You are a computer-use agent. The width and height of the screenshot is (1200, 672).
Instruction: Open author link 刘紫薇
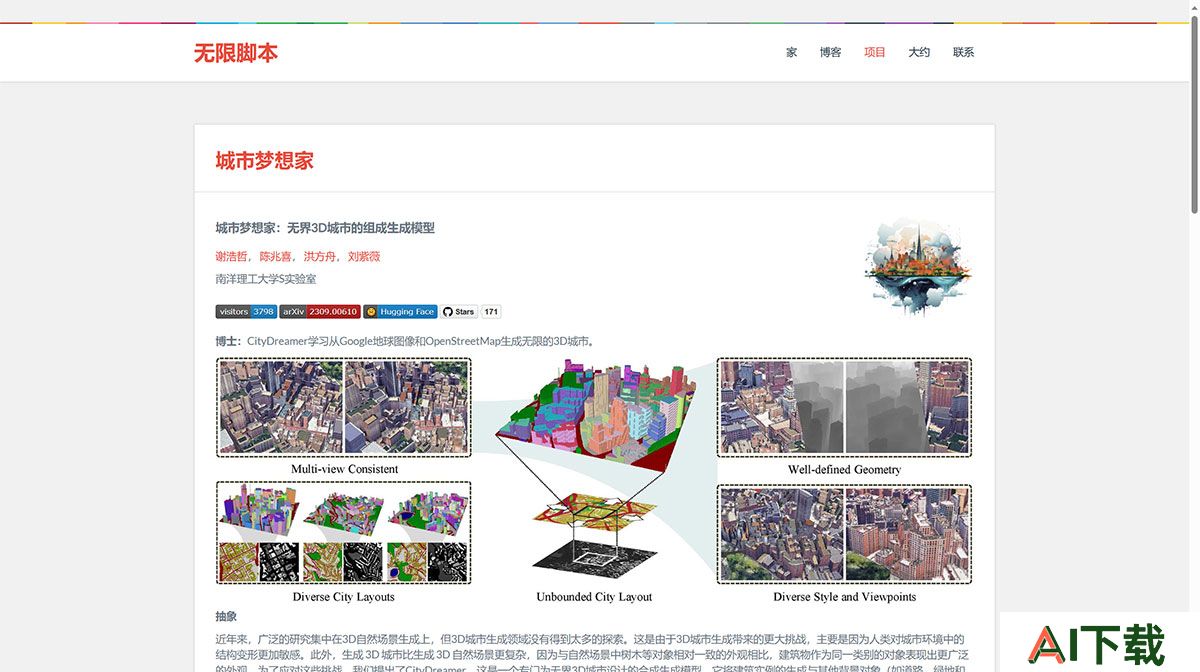tap(364, 256)
